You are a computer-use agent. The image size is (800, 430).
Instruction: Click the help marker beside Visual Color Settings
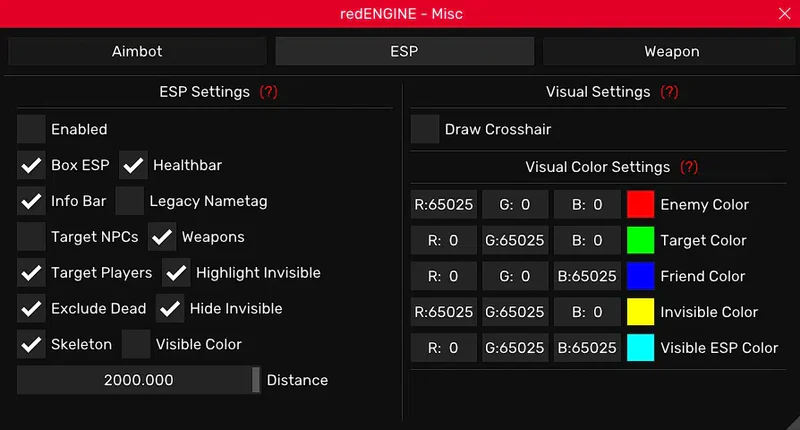[689, 167]
